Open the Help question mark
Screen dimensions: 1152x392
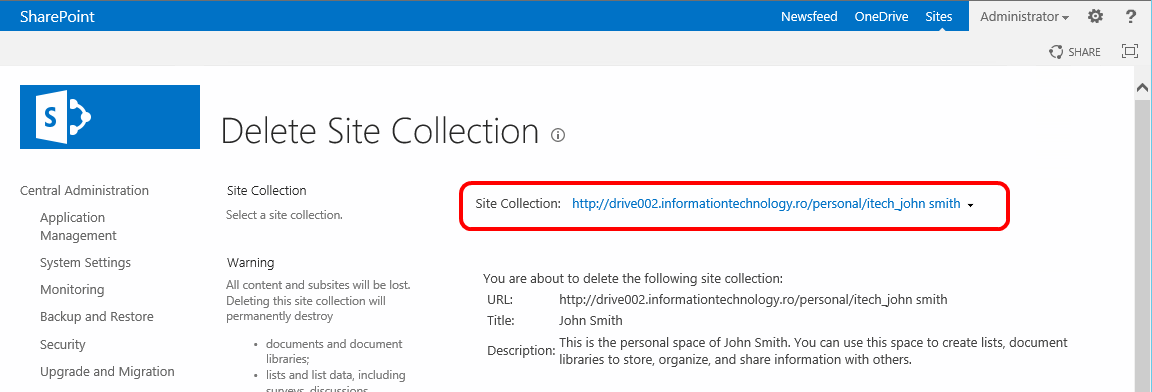pos(1131,16)
